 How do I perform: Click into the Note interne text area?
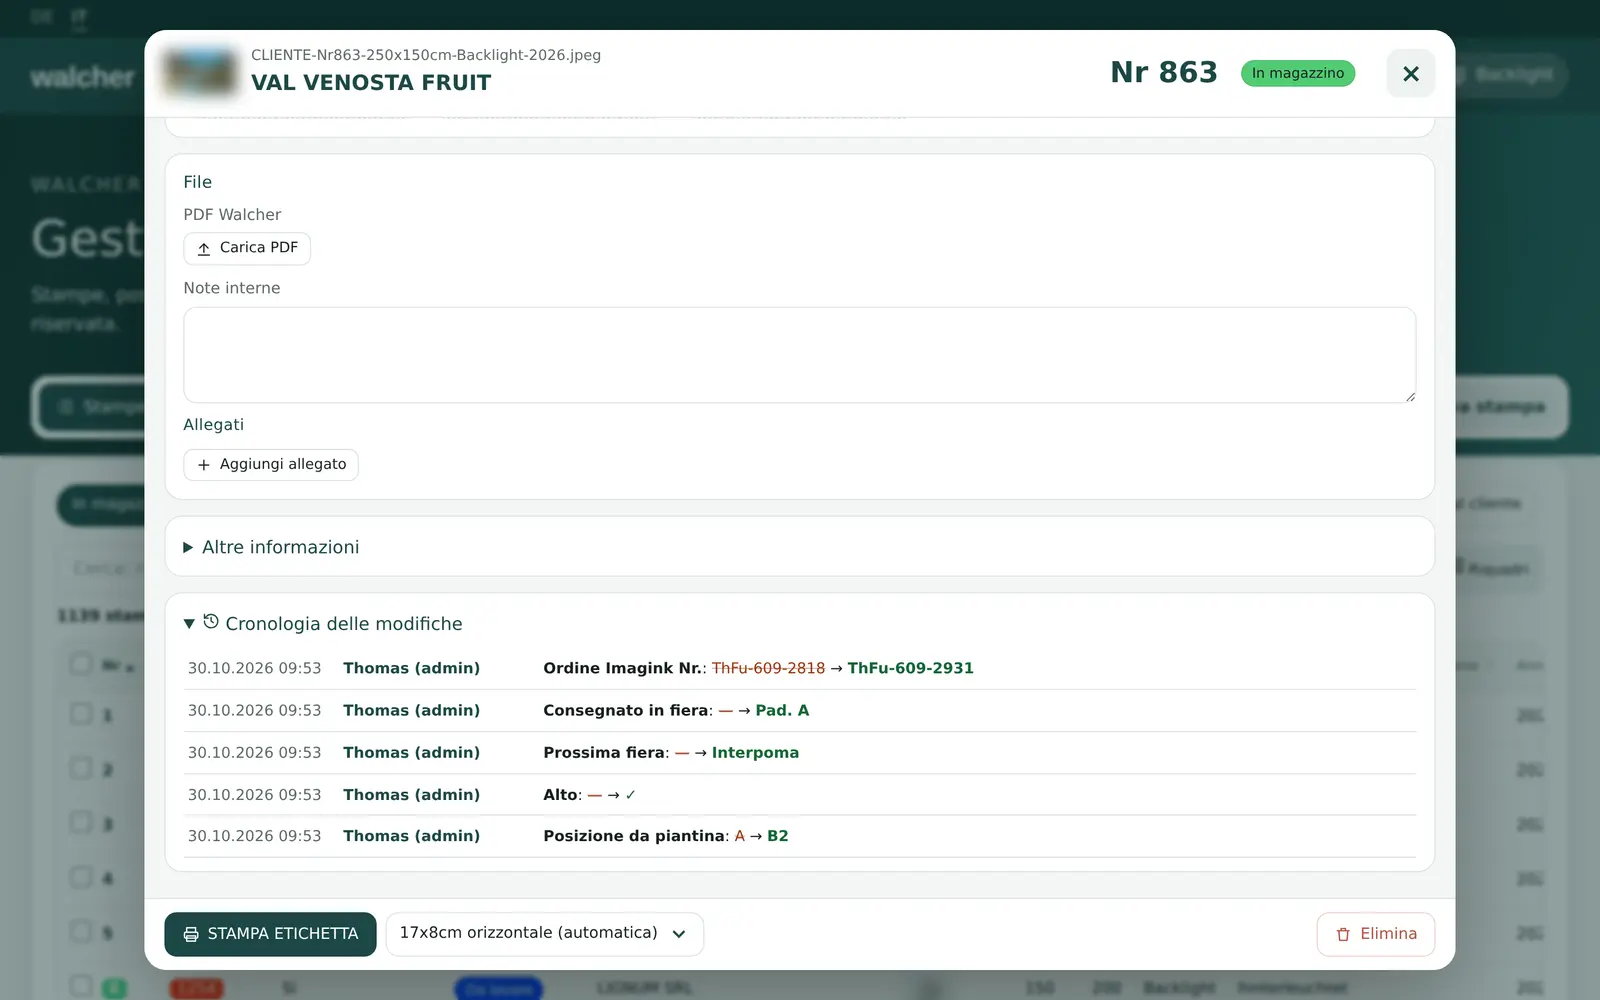click(800, 355)
